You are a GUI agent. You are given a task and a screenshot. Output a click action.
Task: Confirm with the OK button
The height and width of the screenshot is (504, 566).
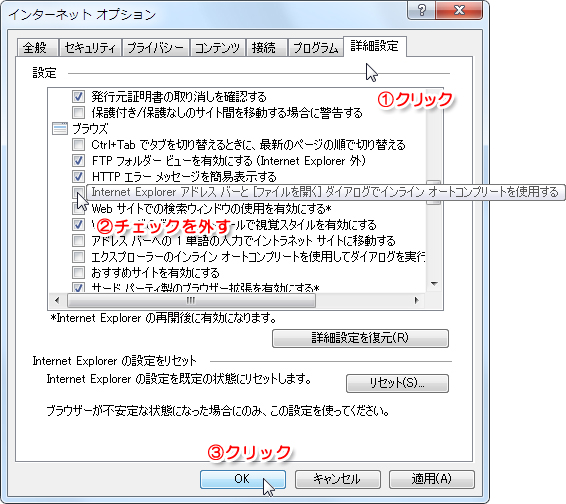coord(243,479)
